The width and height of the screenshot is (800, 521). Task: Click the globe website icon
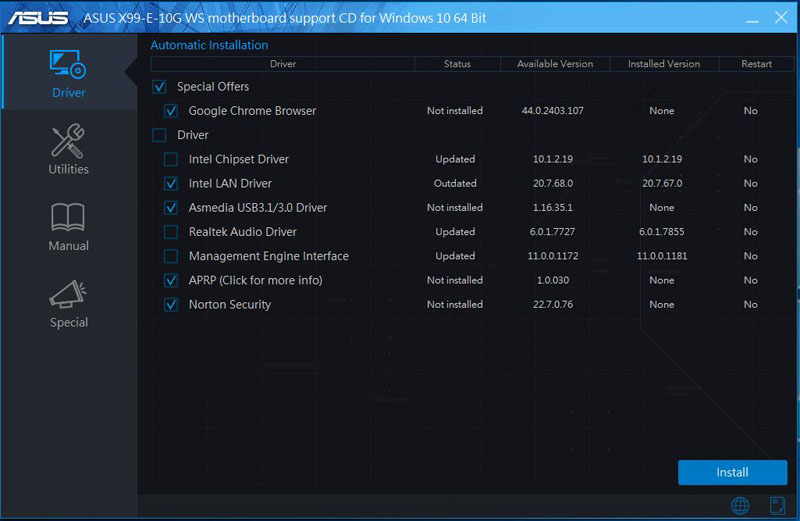tap(740, 505)
